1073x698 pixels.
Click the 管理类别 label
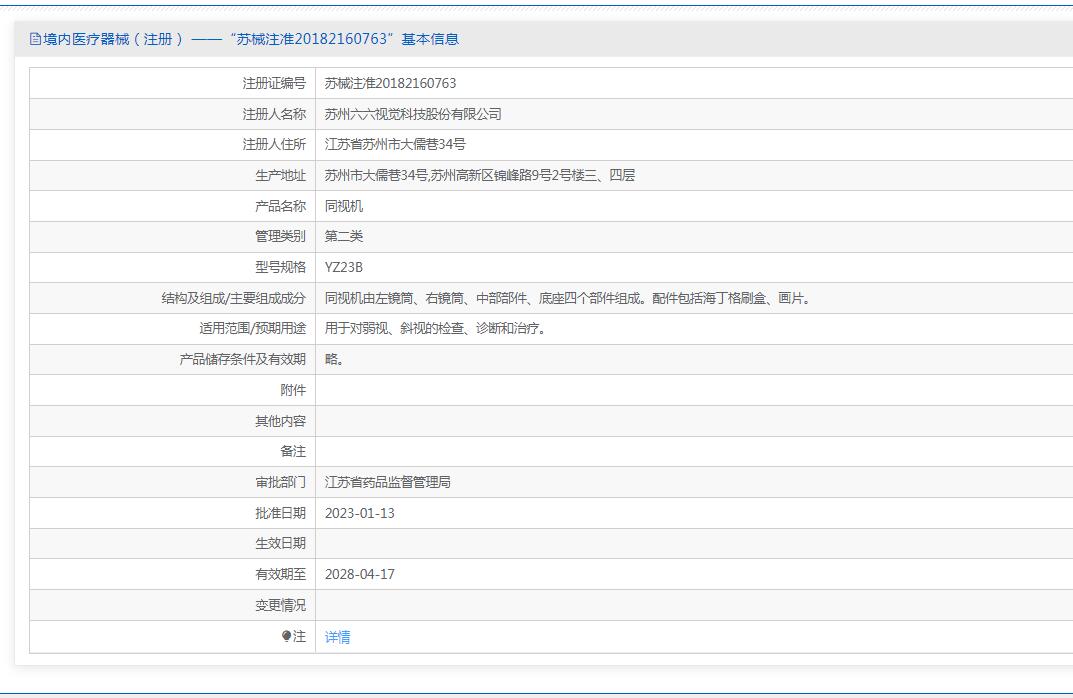(280, 236)
